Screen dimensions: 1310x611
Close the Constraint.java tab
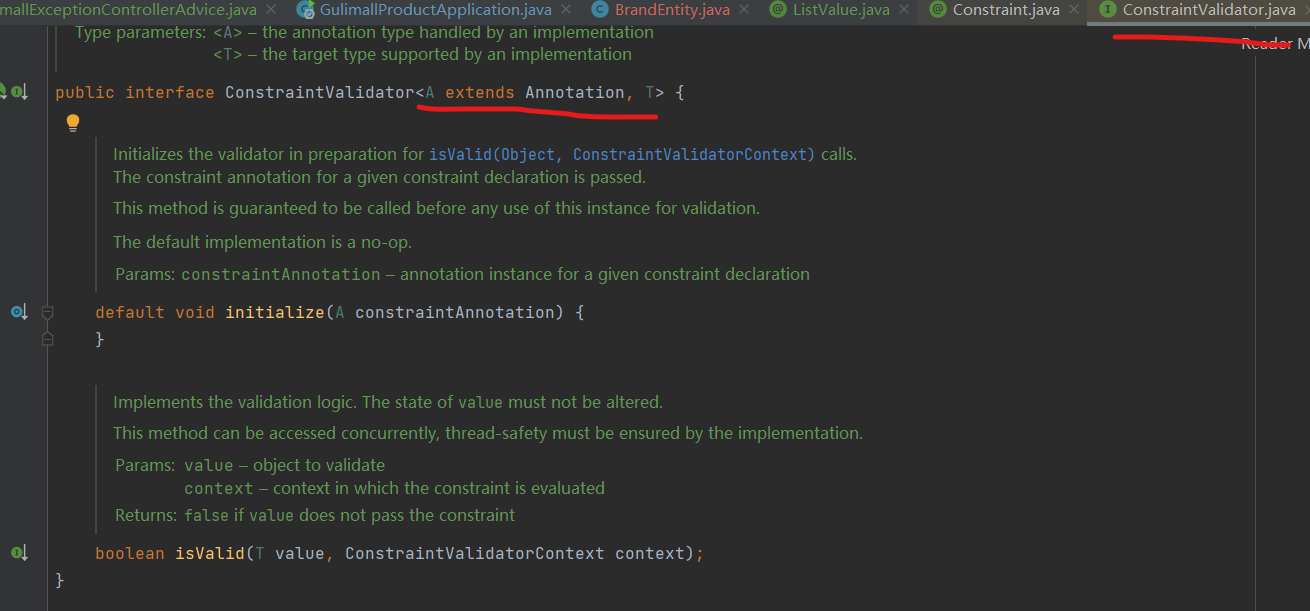(1074, 10)
